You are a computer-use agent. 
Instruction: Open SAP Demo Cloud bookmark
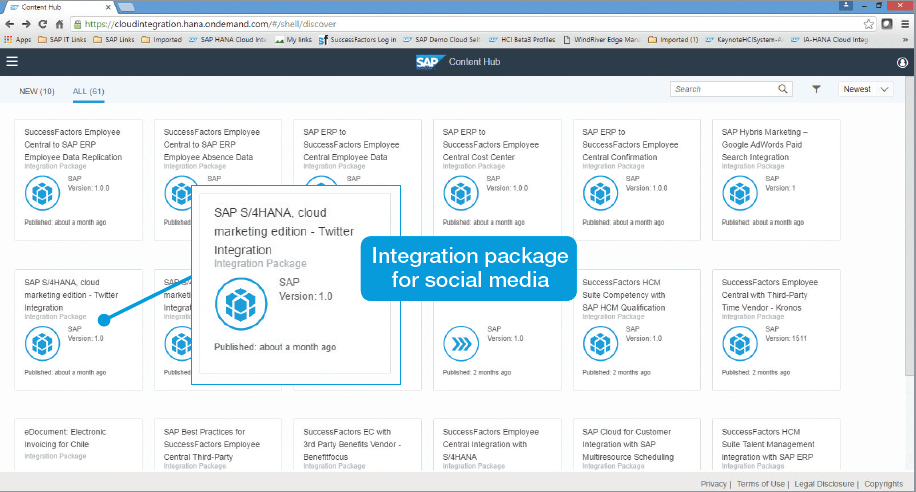coord(442,40)
